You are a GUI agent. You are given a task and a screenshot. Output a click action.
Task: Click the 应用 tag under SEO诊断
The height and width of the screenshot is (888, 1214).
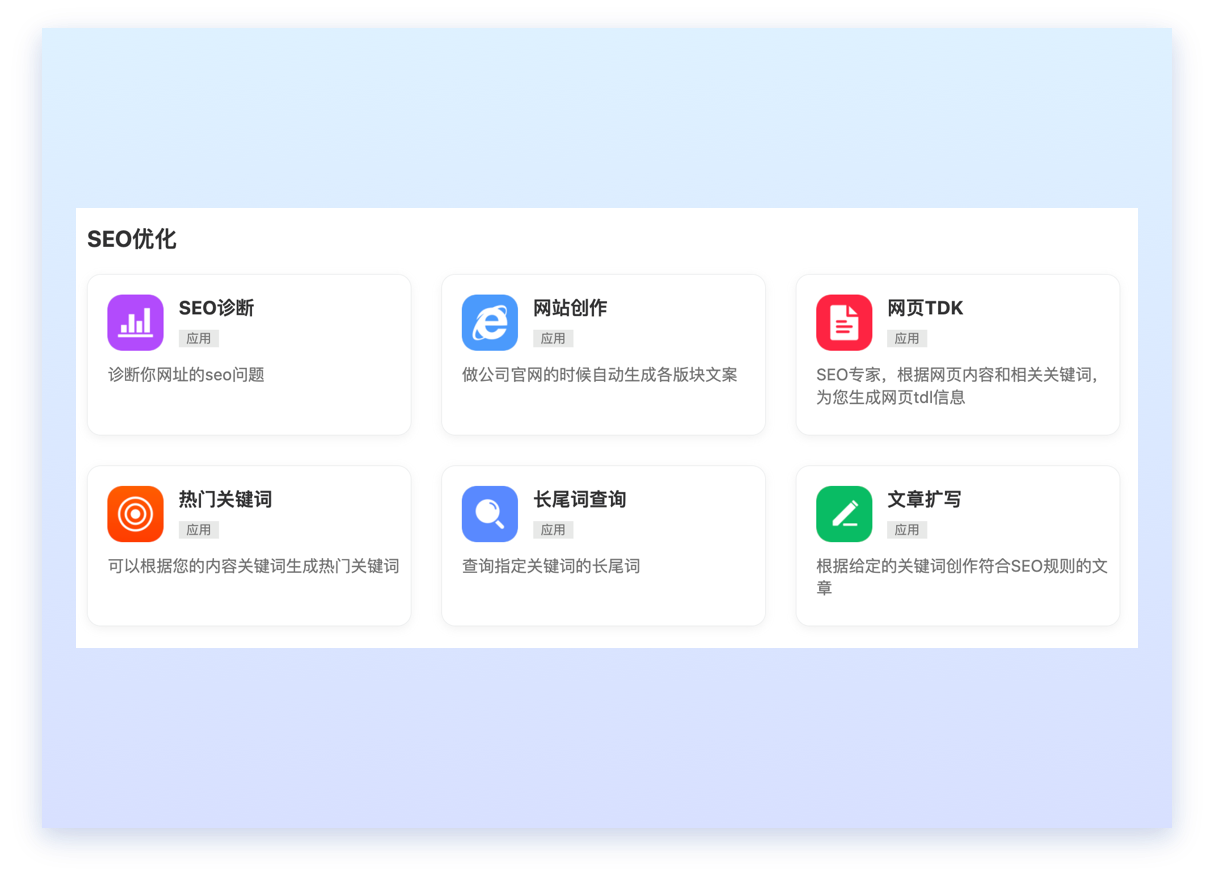coord(199,339)
